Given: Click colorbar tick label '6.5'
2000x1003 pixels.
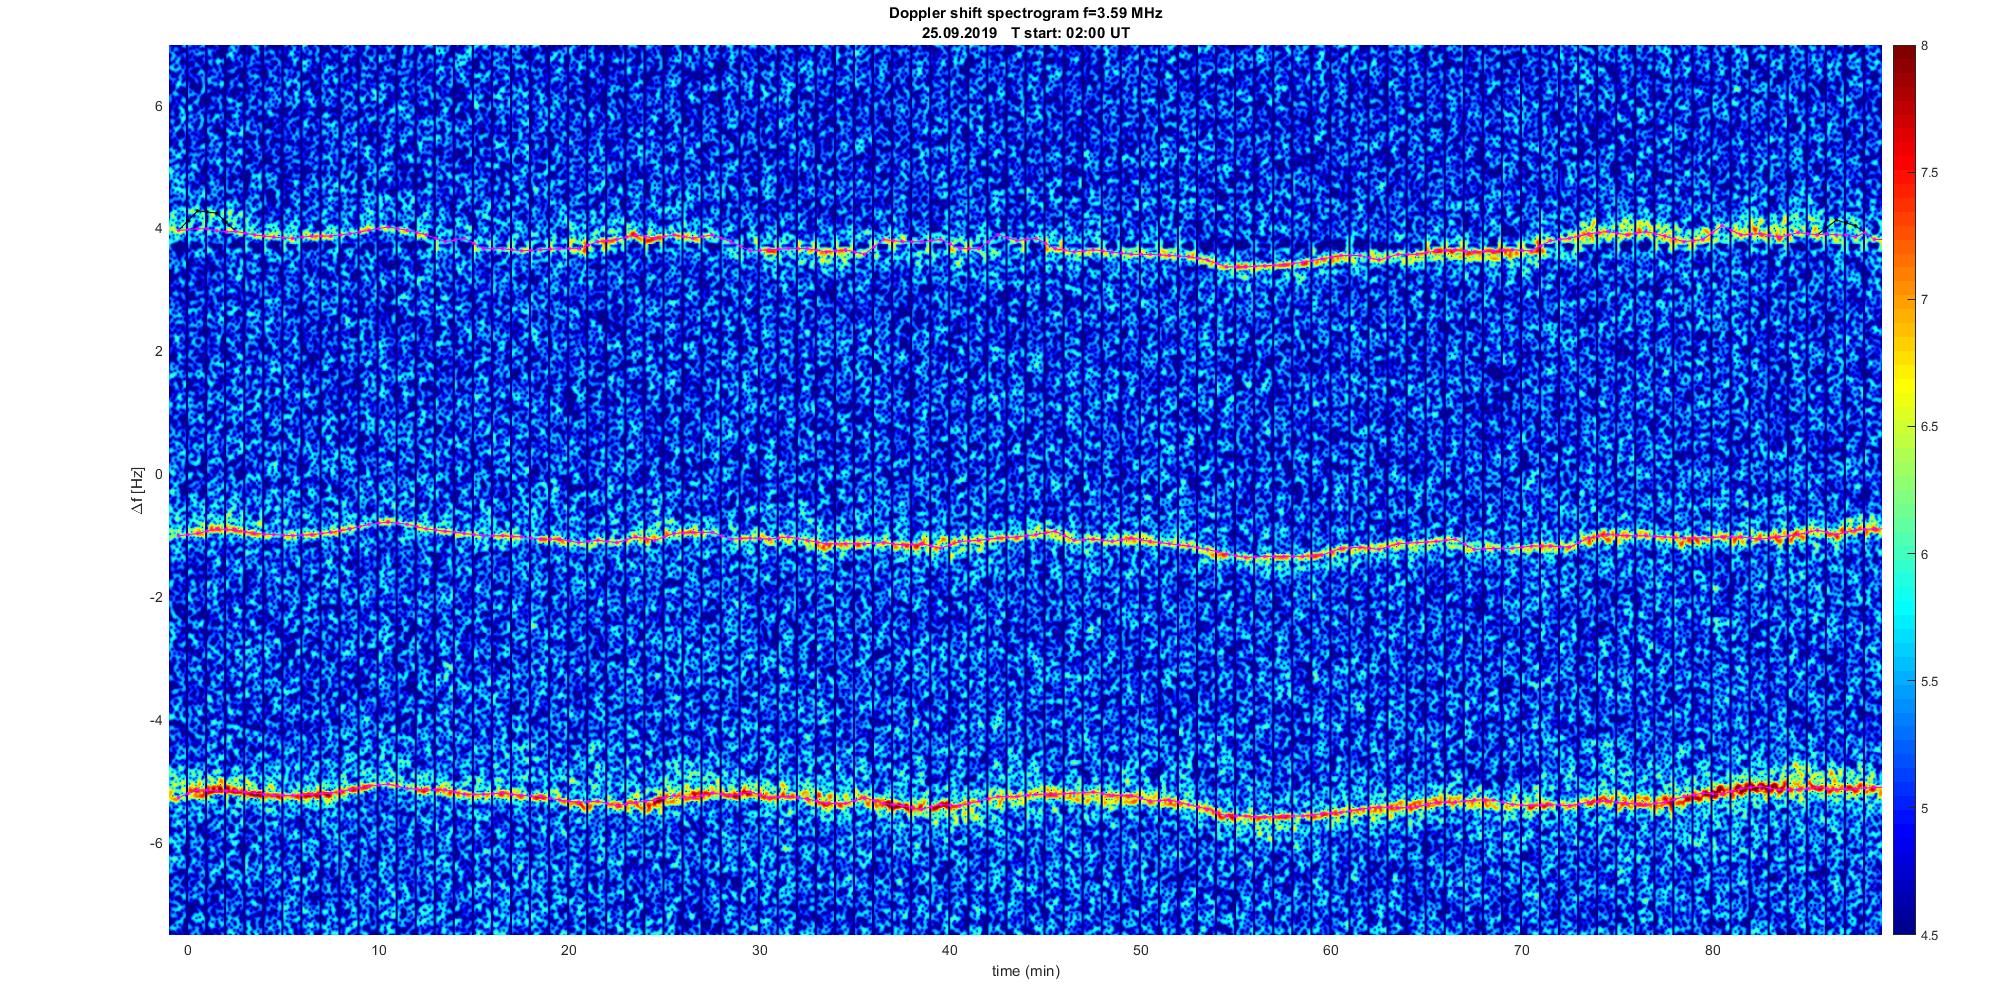Looking at the screenshot, I should [x=1930, y=427].
